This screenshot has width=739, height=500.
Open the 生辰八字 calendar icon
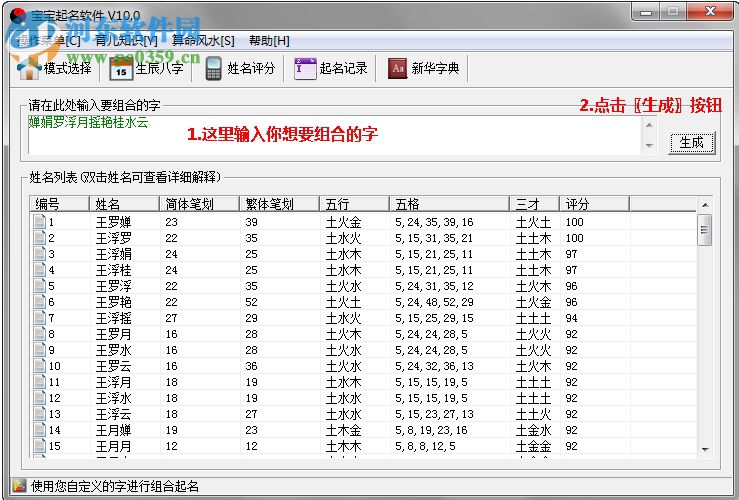coord(121,69)
